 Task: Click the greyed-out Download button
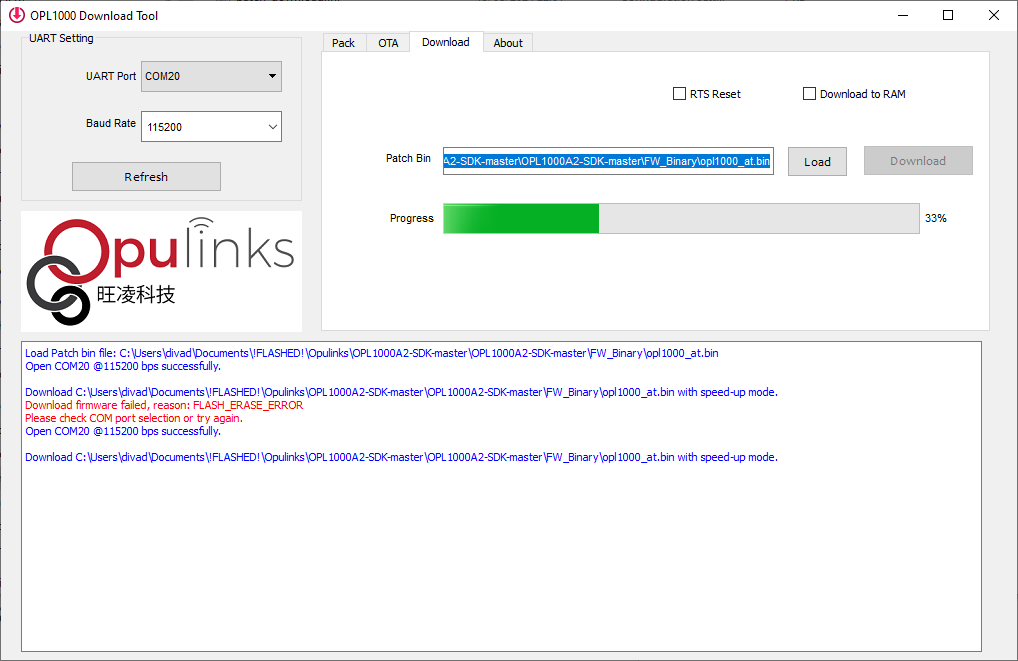click(x=918, y=160)
